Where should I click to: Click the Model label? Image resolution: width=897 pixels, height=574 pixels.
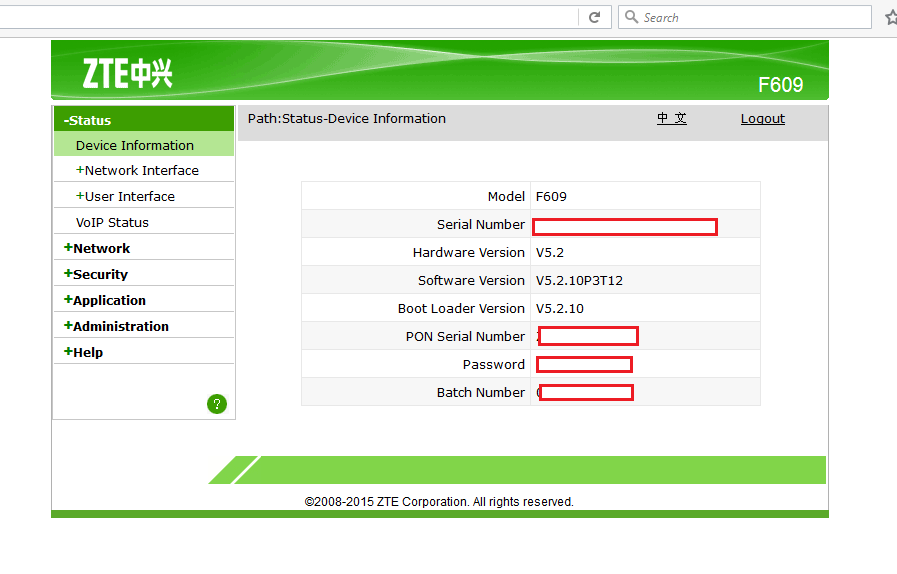pyautogui.click(x=506, y=196)
